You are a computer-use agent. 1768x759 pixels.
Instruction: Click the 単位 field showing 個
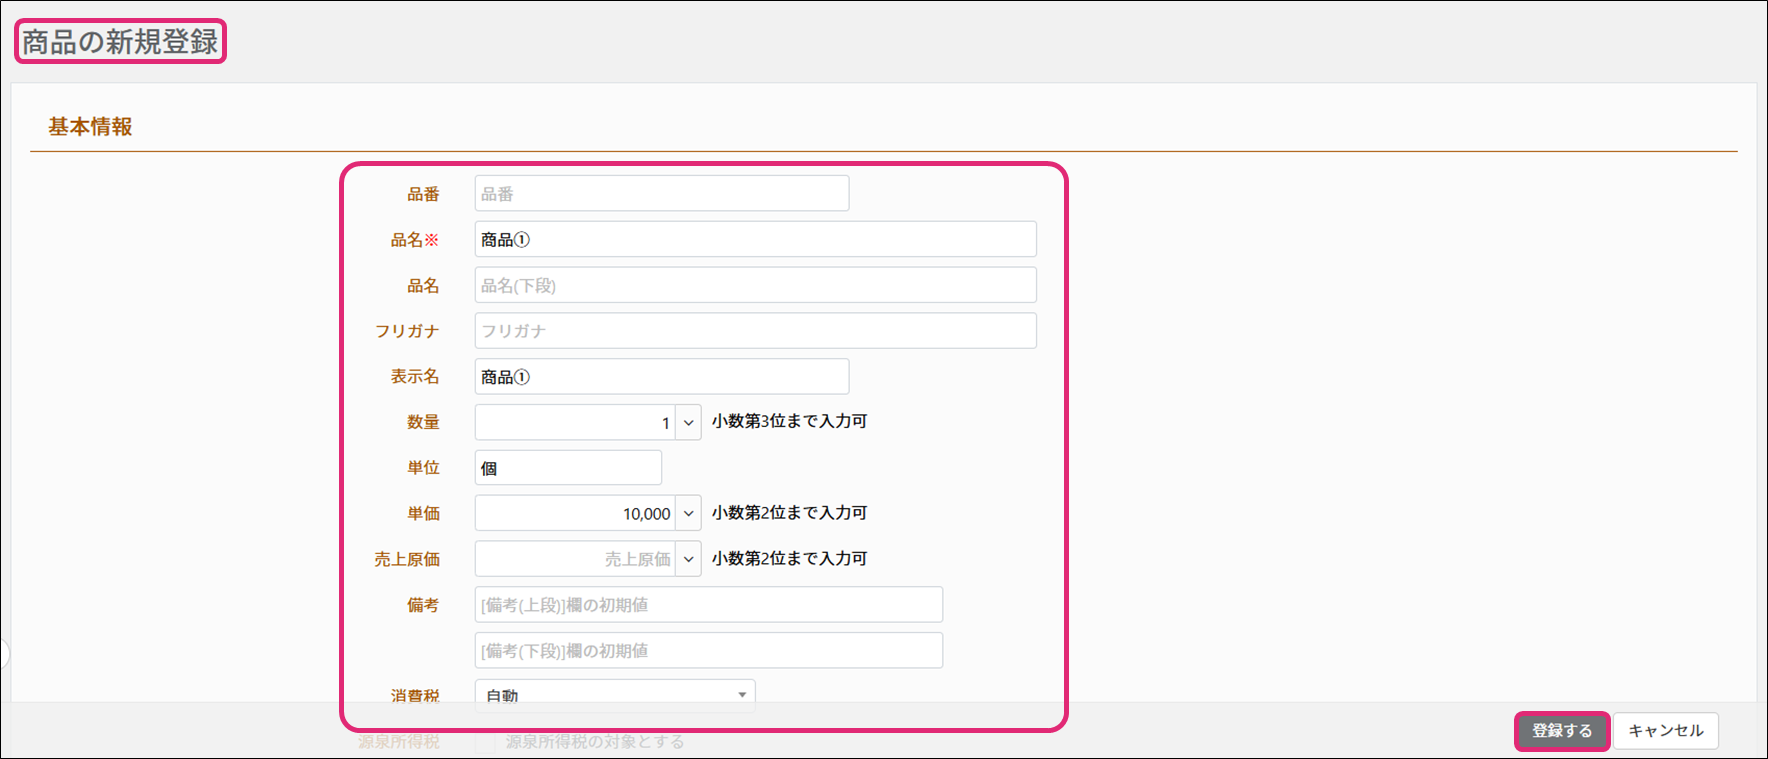(567, 468)
